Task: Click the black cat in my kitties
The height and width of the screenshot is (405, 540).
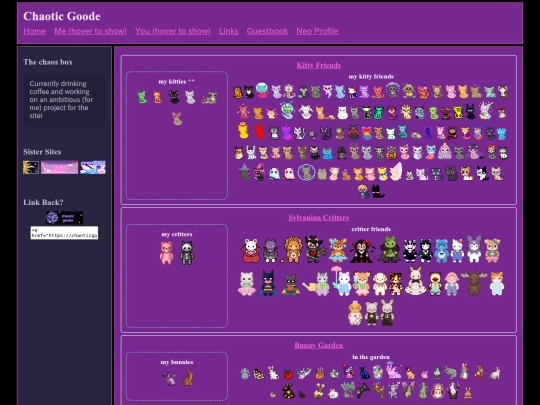Action: 174,97
